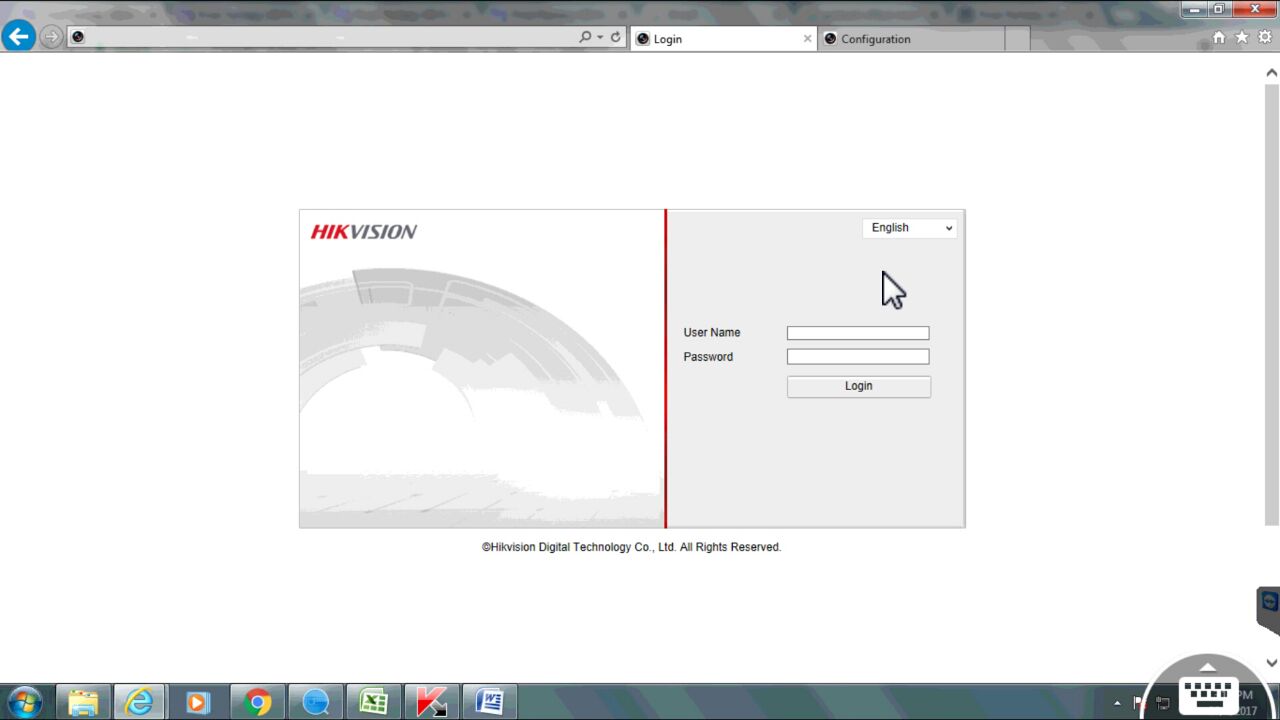
Task: Close the browser window
Action: (1255, 9)
